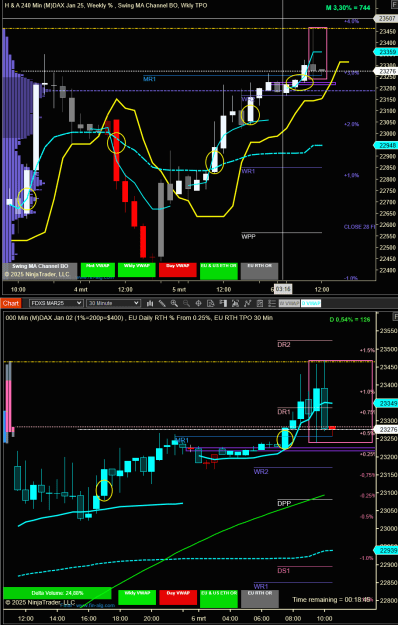Click '4 mrt' on 240 Min time axis

pyautogui.click(x=80, y=289)
